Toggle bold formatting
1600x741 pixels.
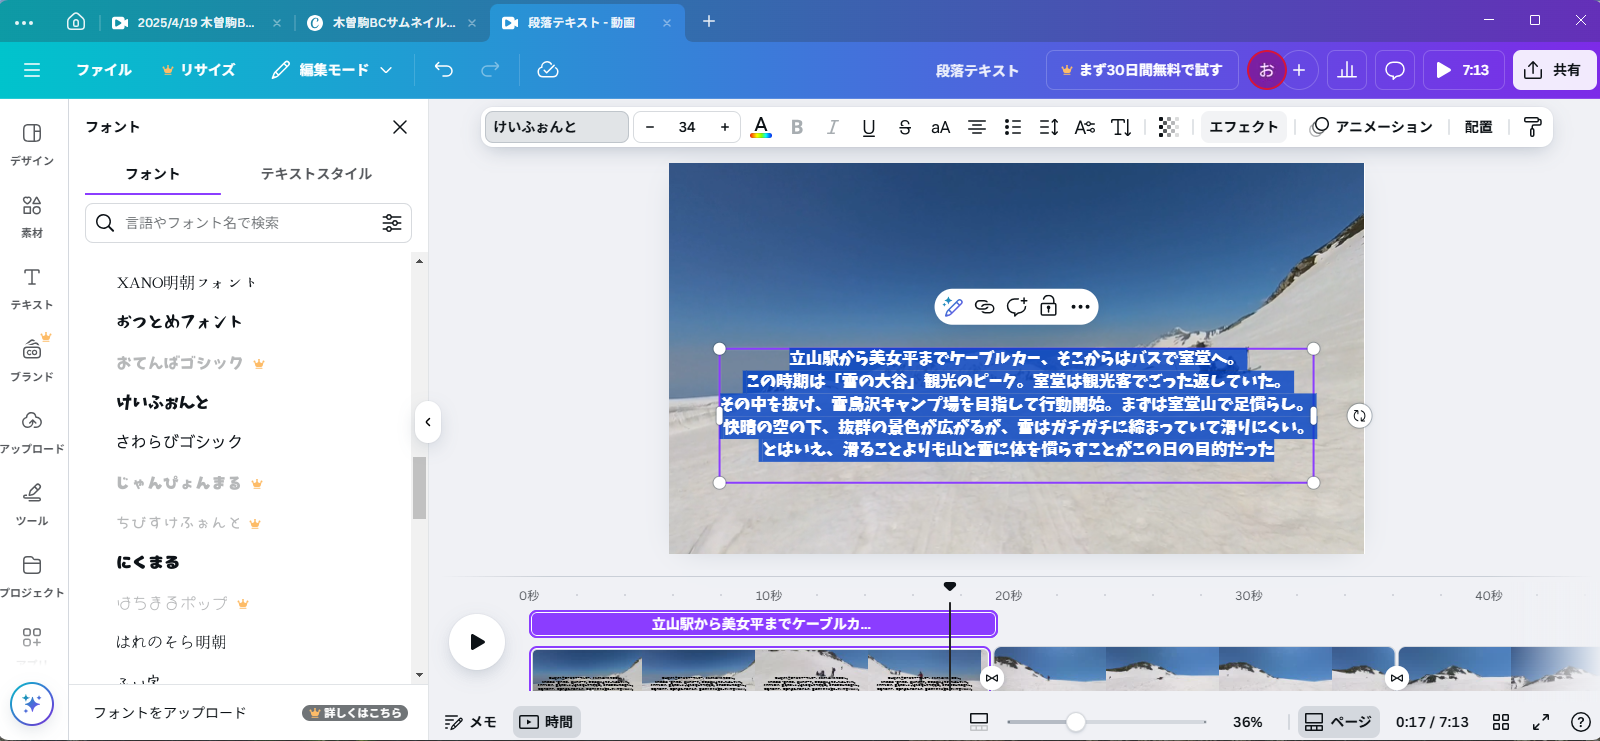(797, 127)
